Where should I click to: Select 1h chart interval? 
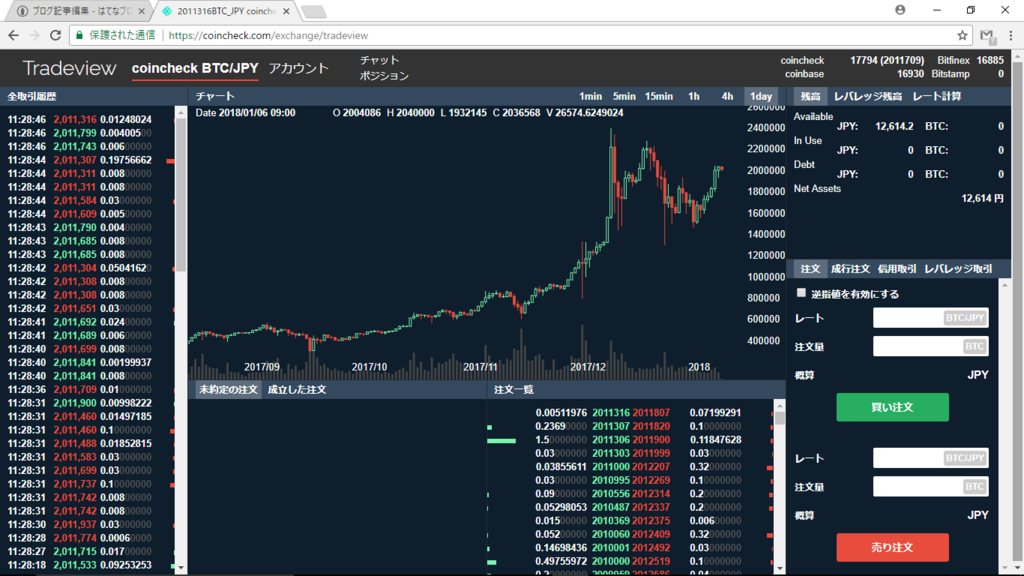pyautogui.click(x=694, y=96)
